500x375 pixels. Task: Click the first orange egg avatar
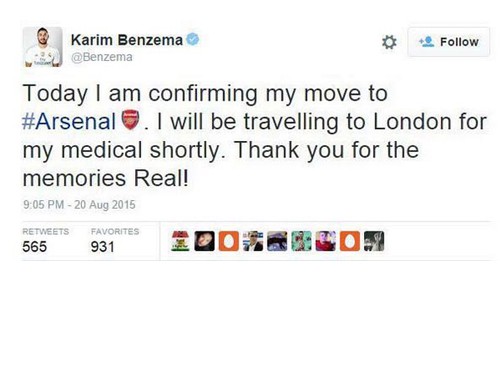229,241
